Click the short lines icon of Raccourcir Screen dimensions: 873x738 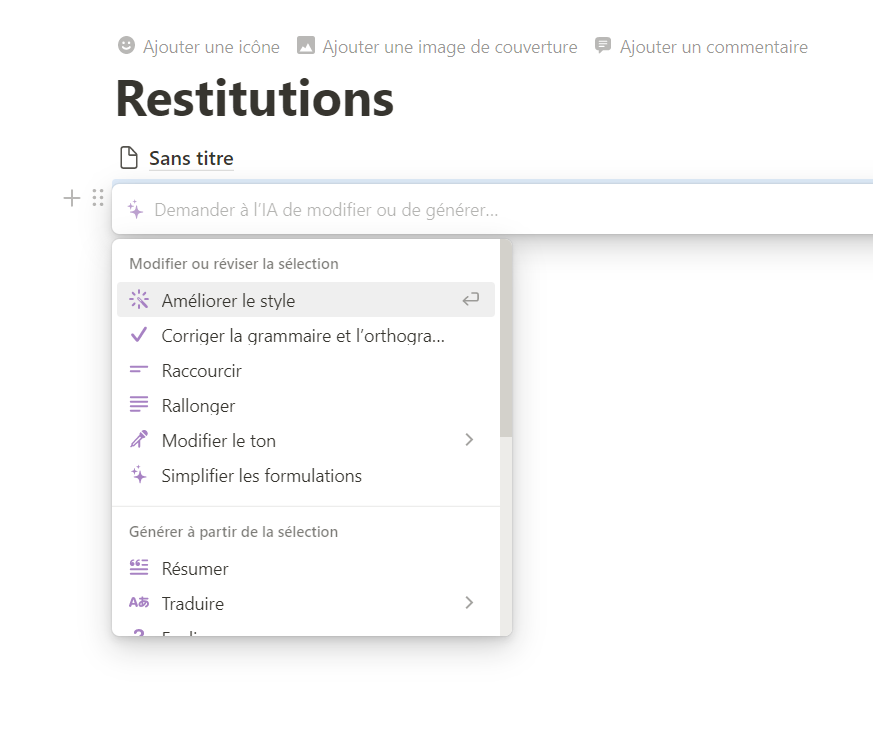point(139,369)
